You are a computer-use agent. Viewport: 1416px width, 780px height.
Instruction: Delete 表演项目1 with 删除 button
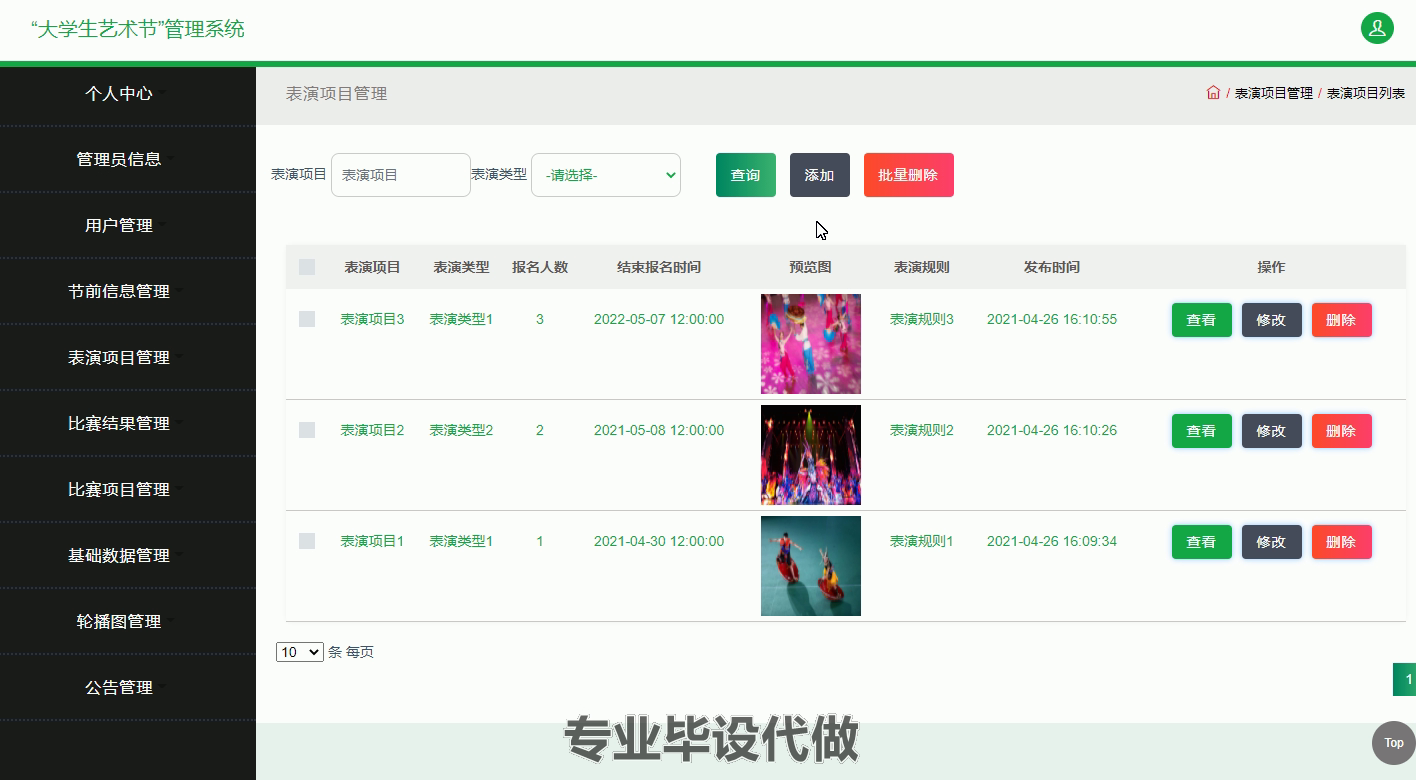pos(1342,542)
